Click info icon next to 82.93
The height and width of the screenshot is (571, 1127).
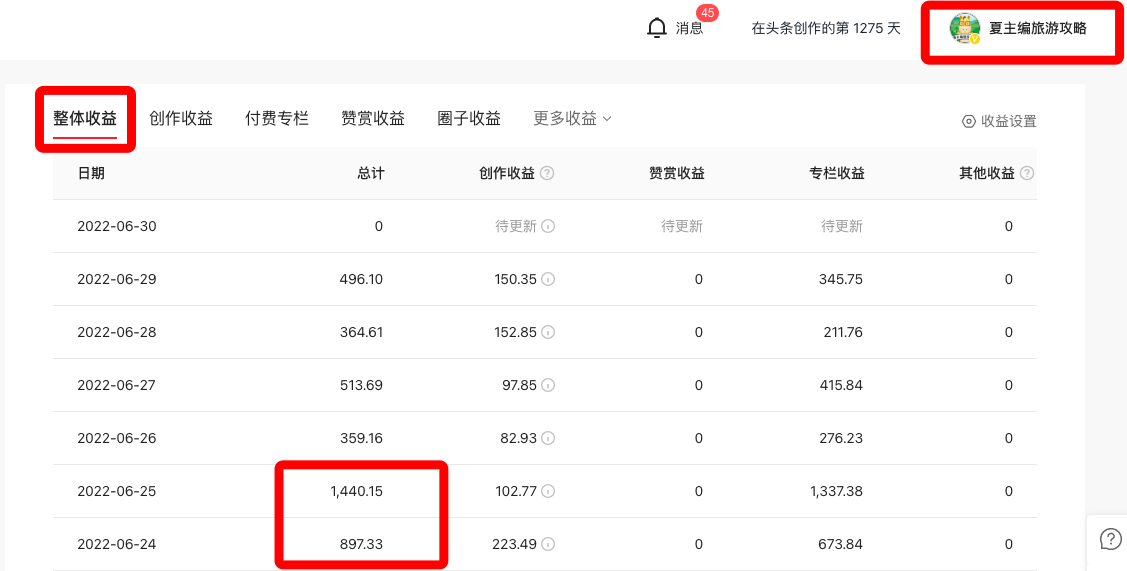tap(548, 438)
